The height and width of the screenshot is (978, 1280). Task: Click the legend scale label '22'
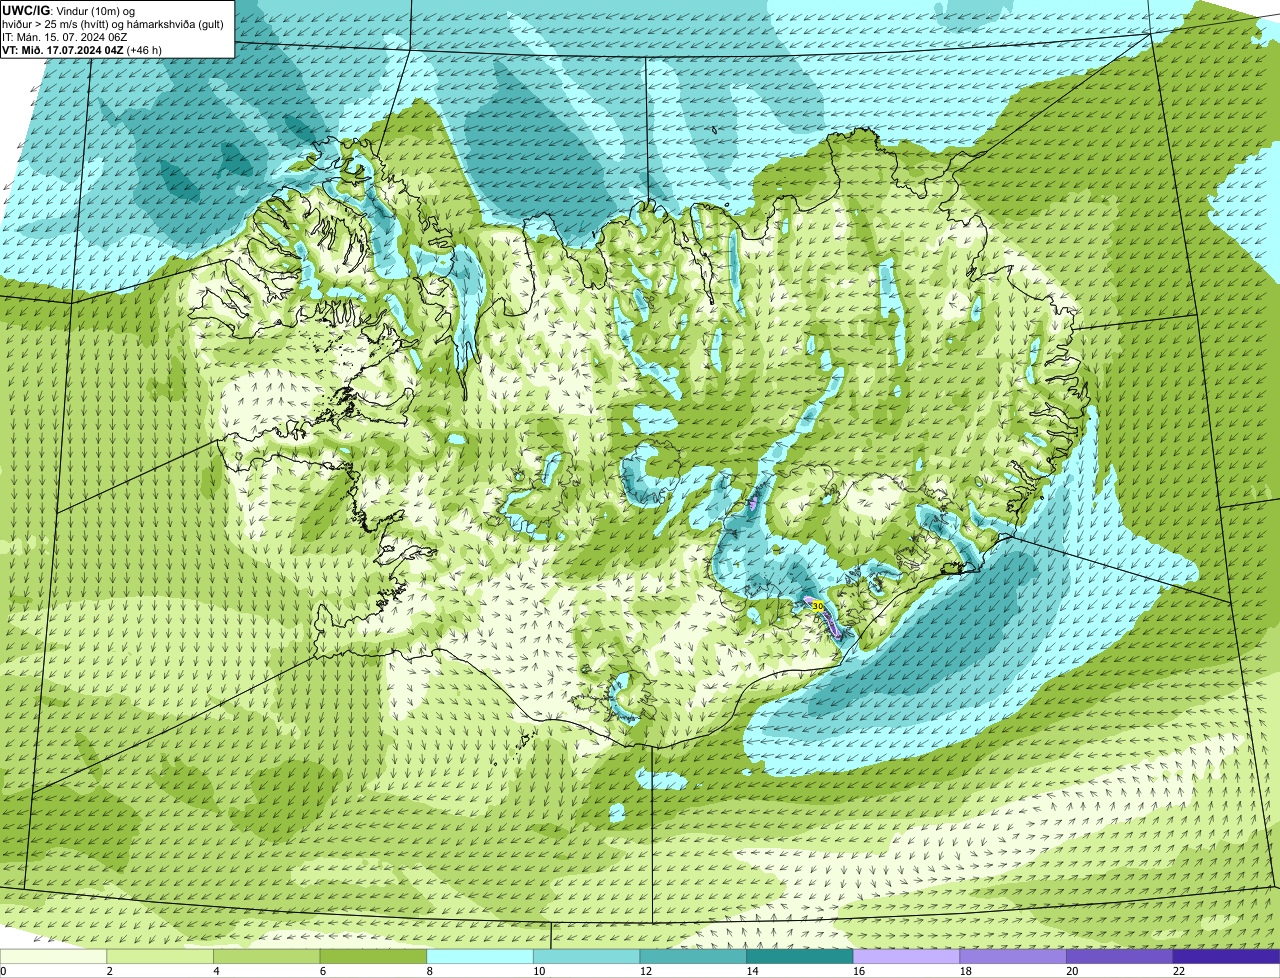pos(1179,971)
